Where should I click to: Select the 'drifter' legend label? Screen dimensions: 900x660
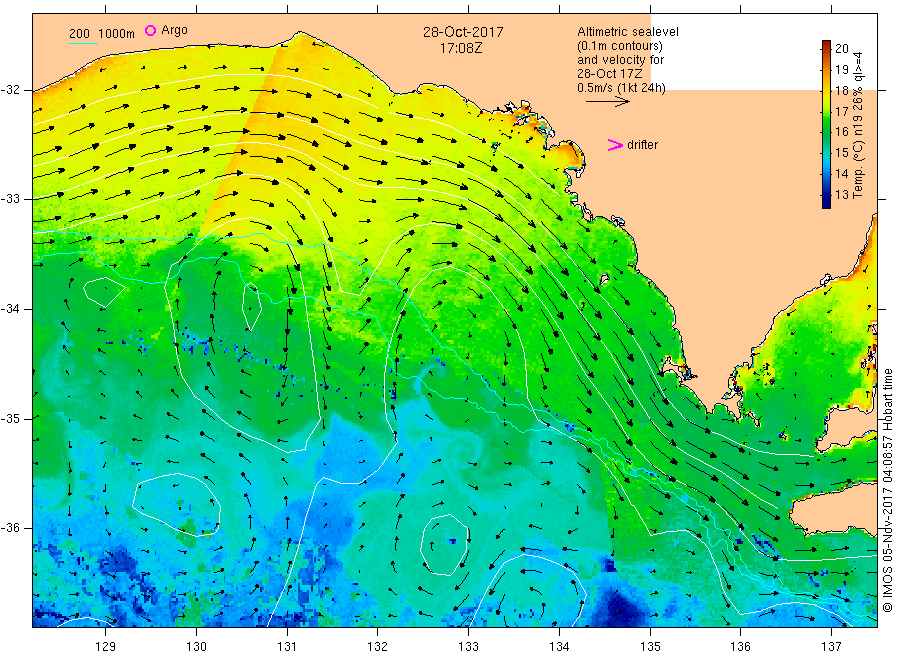[x=643, y=145]
